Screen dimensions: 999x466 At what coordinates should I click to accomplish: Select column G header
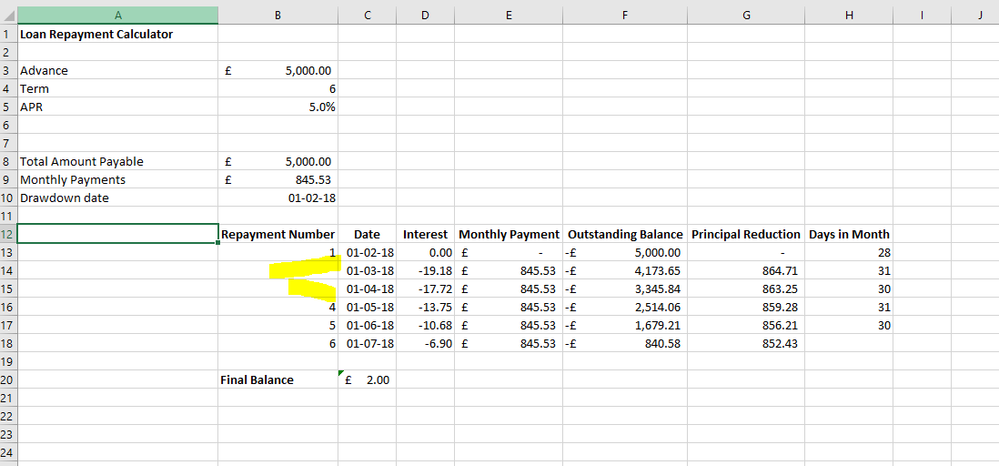(746, 16)
